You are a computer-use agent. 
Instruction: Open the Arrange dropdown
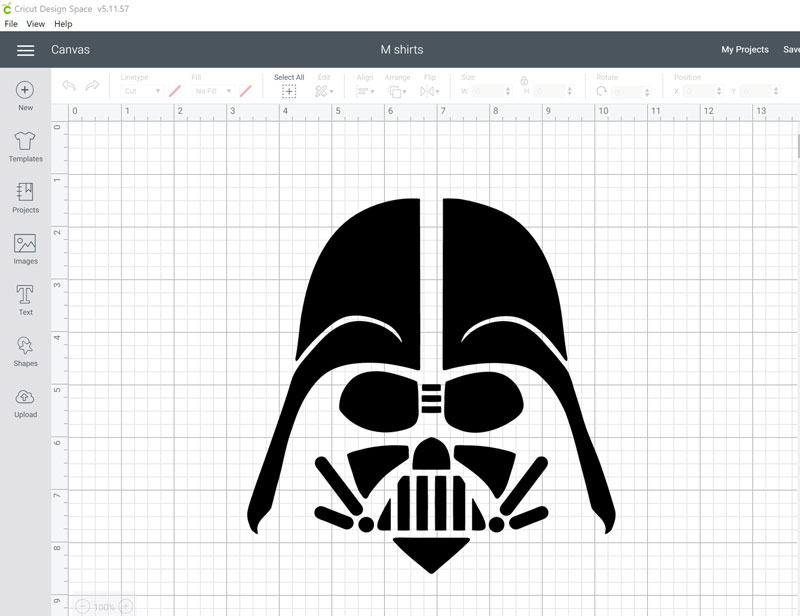[397, 91]
